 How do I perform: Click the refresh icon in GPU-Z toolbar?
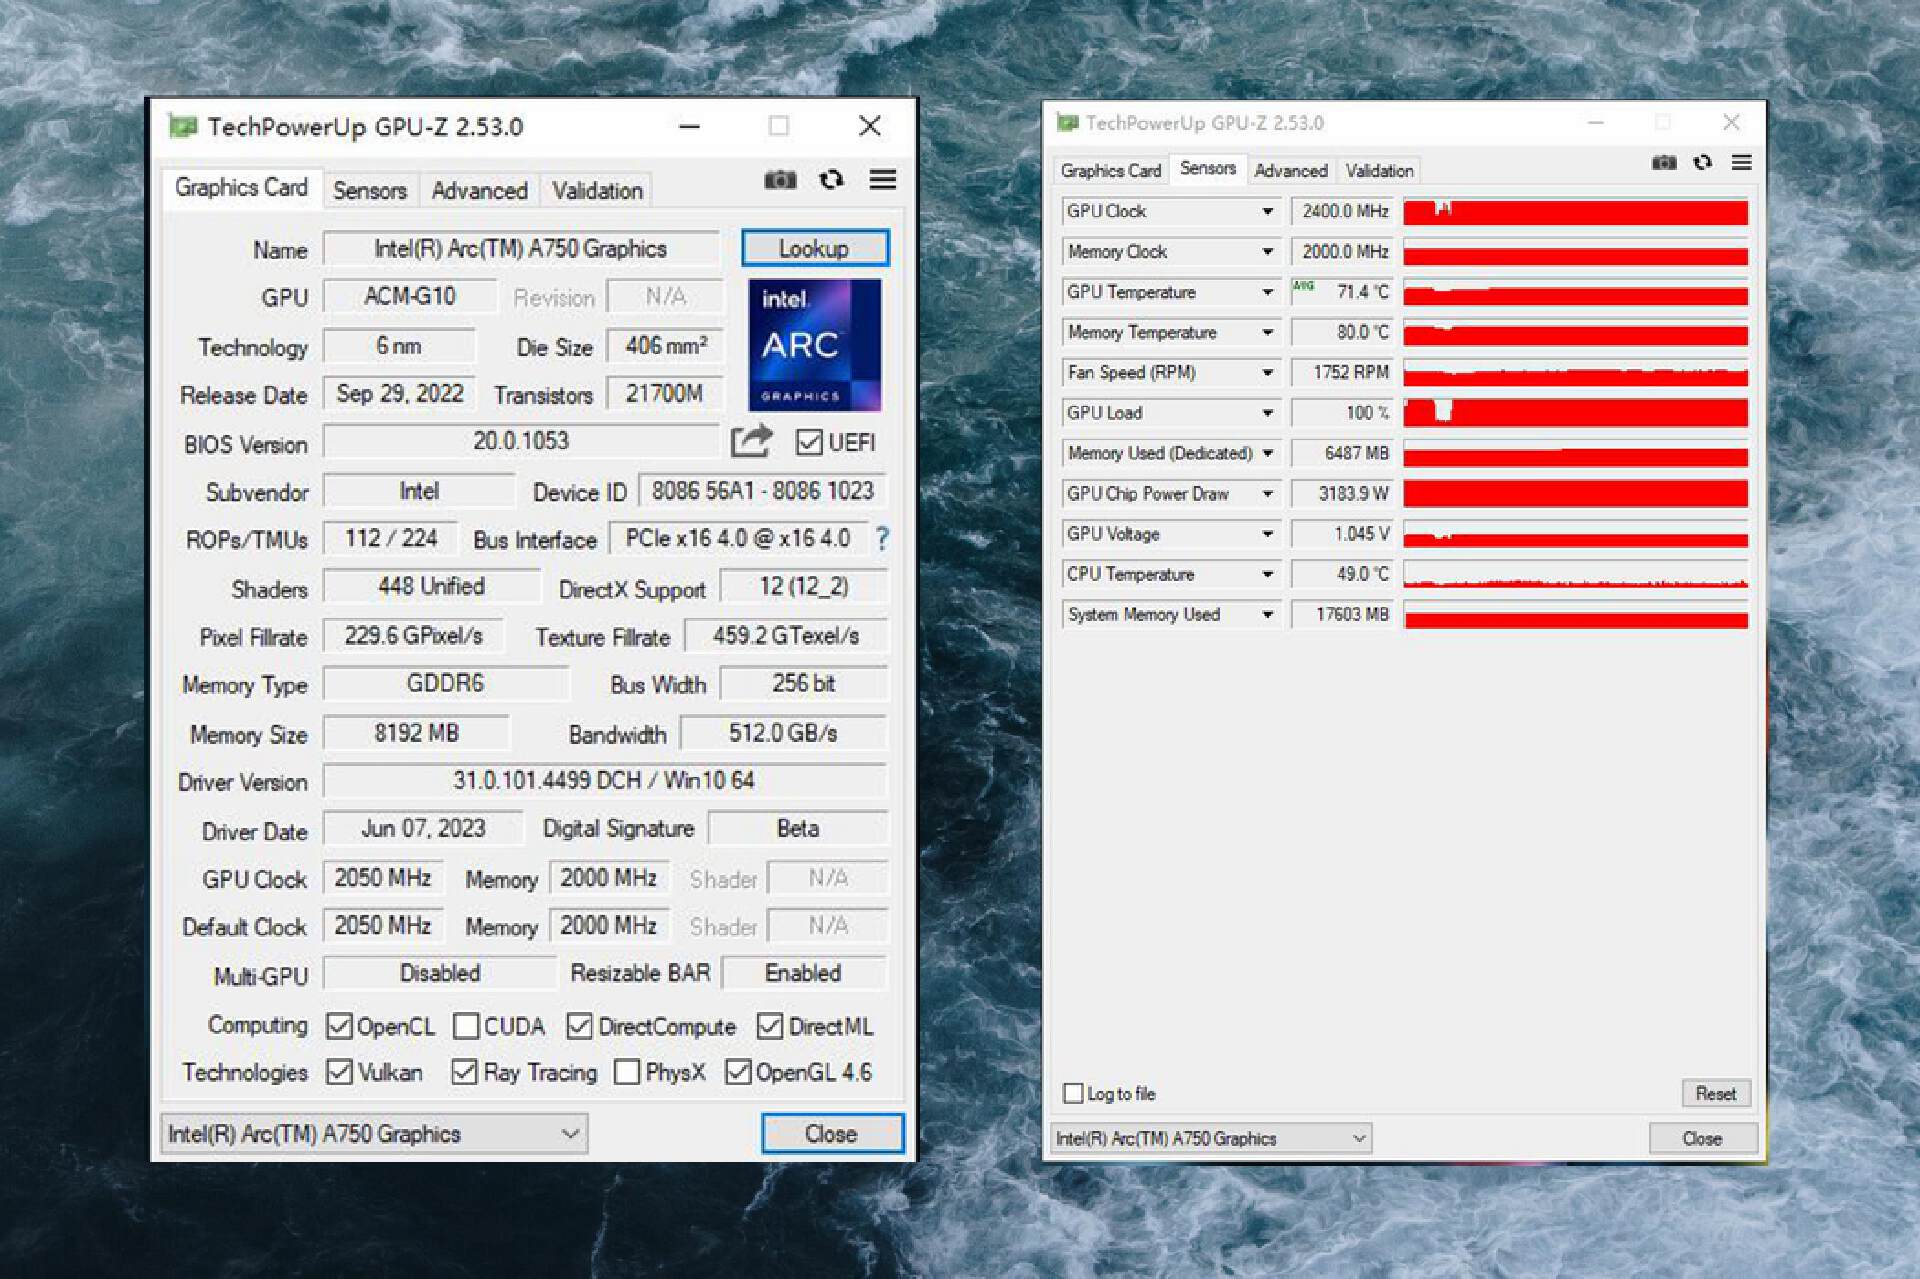tap(832, 180)
